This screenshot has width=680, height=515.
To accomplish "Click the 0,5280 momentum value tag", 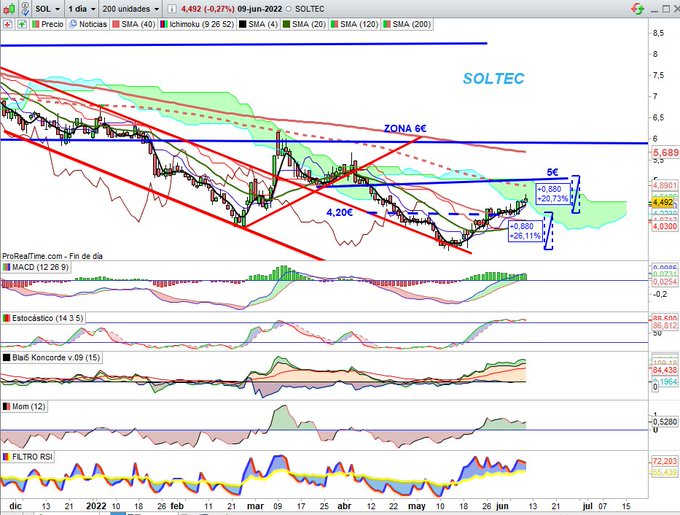I will coord(664,421).
